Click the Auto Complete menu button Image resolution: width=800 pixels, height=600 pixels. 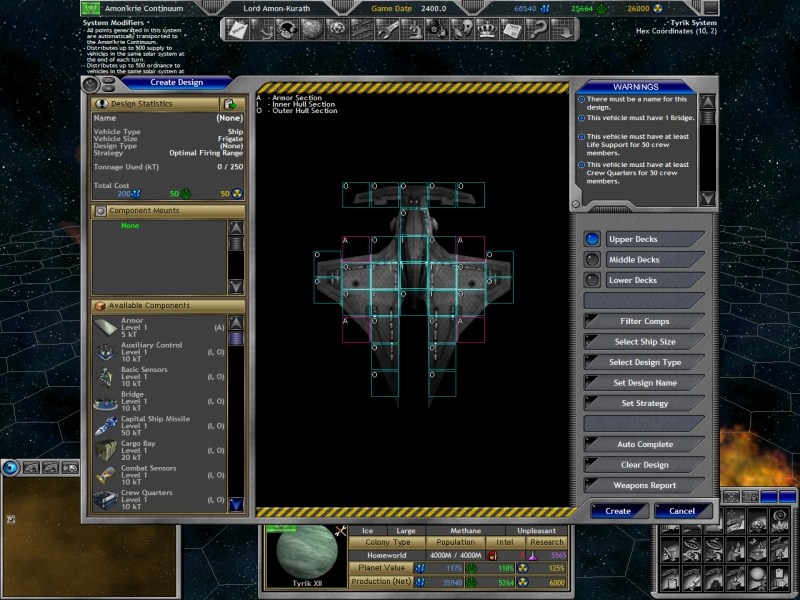coord(644,444)
